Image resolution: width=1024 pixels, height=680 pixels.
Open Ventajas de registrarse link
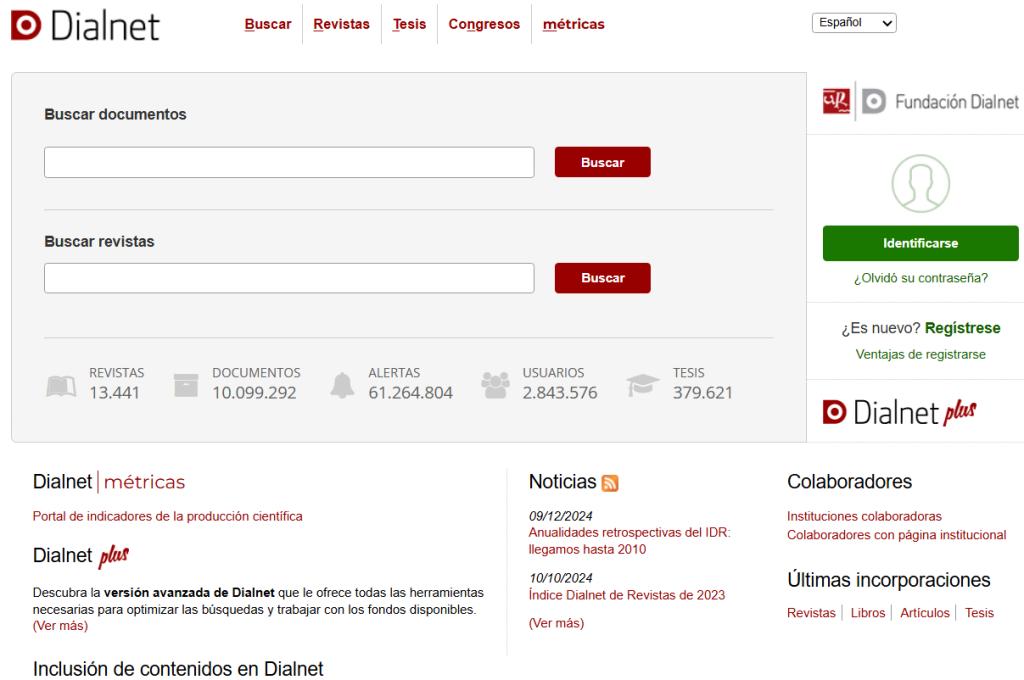(921, 355)
